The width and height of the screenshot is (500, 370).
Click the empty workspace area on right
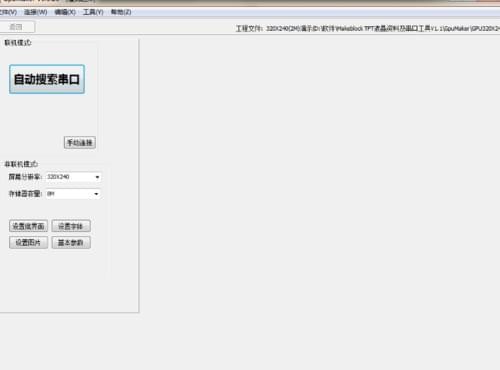tap(319, 200)
